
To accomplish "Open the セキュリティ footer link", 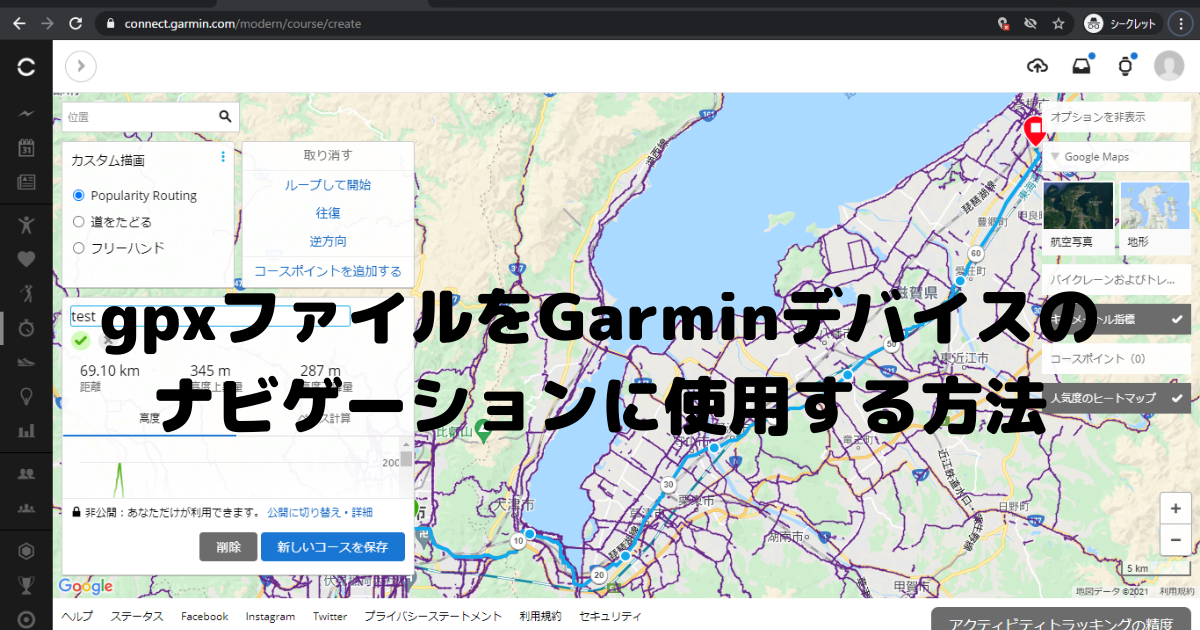I will 610,616.
